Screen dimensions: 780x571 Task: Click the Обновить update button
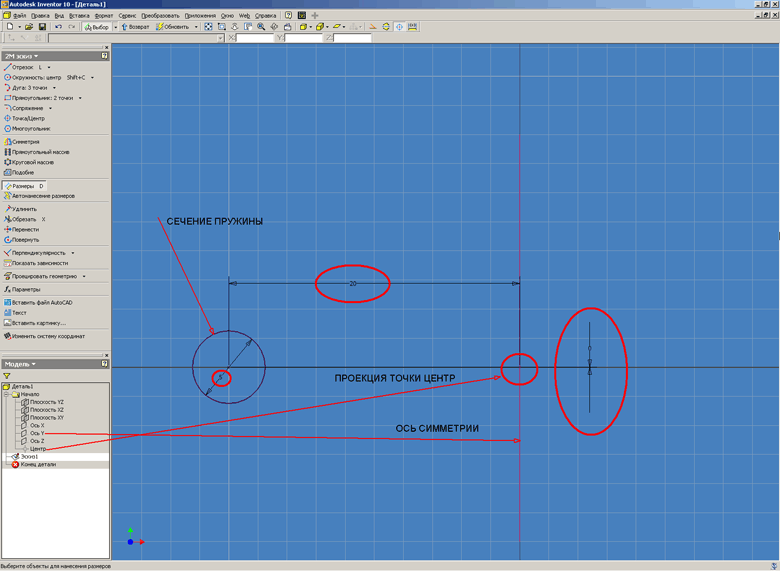point(173,27)
